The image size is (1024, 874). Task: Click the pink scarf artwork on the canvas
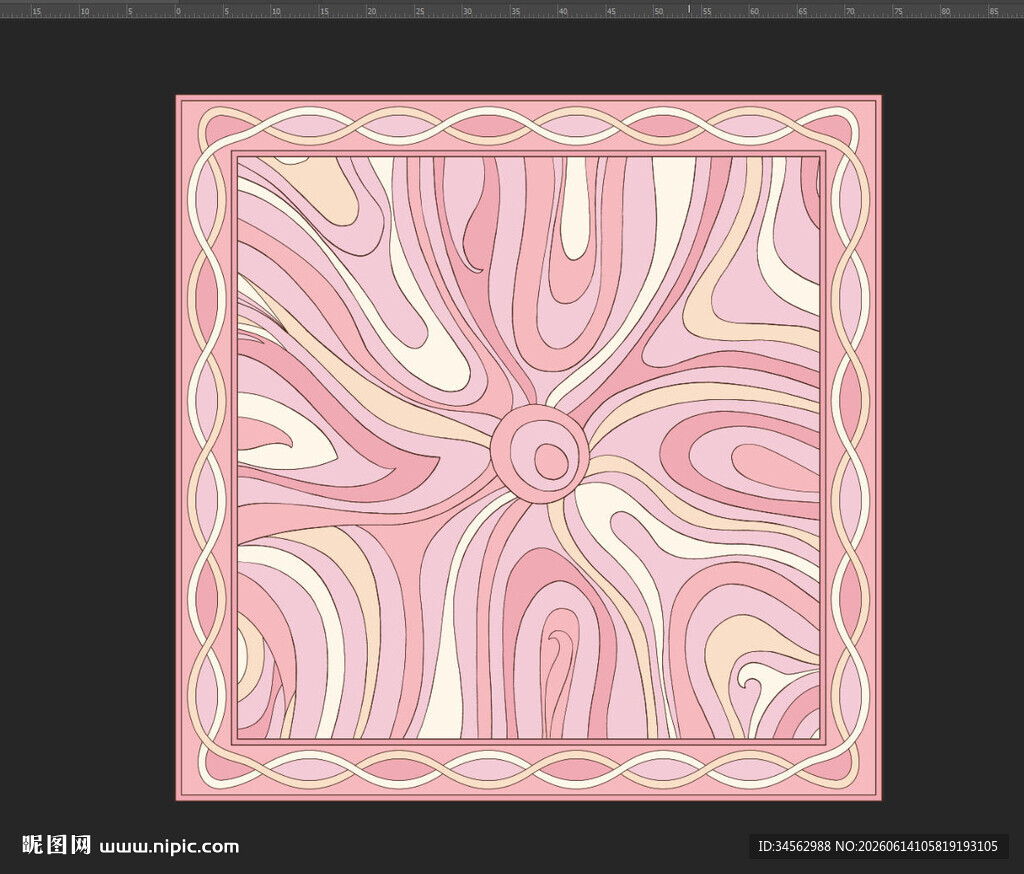point(529,447)
